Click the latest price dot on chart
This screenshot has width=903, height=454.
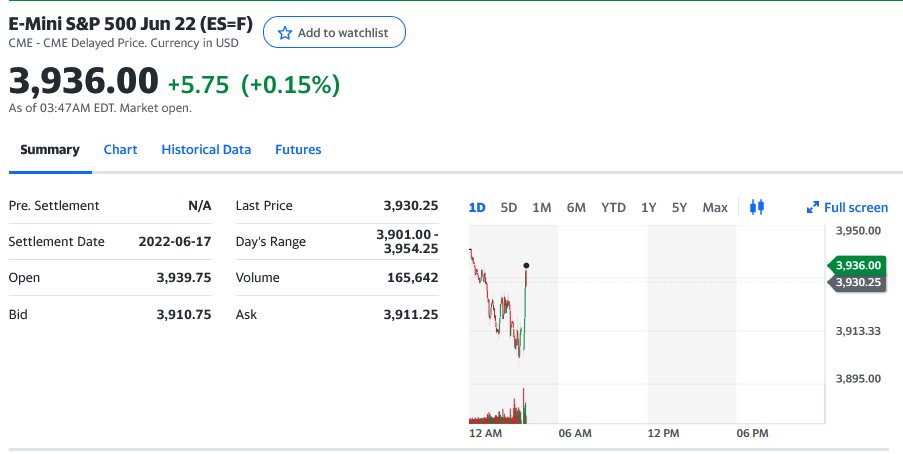[x=526, y=265]
